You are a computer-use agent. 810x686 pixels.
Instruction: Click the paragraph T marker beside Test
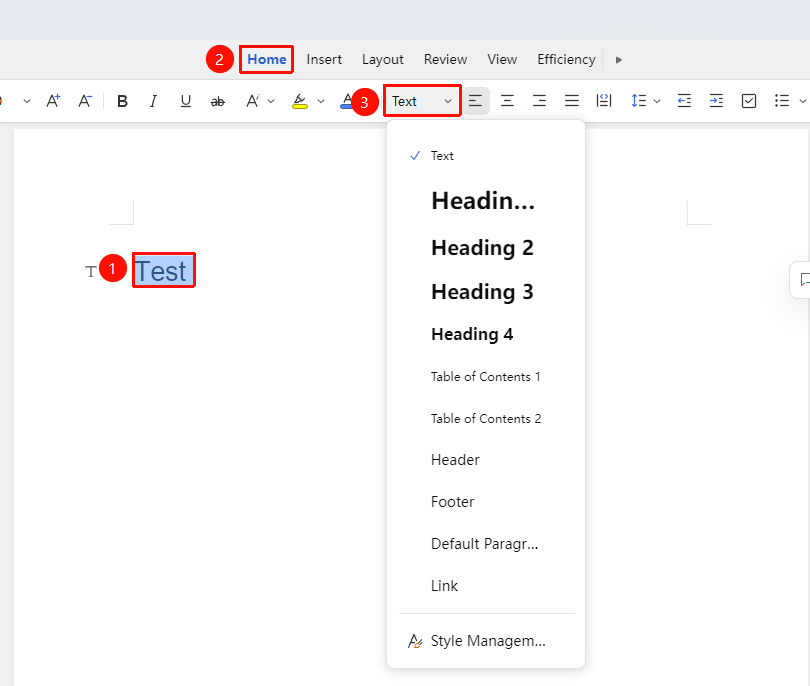91,271
